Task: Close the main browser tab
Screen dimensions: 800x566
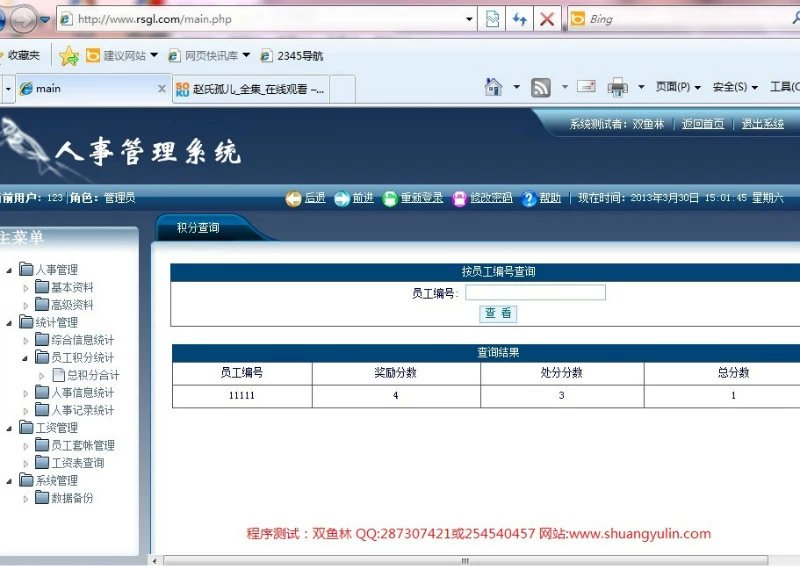Action: coord(162,89)
